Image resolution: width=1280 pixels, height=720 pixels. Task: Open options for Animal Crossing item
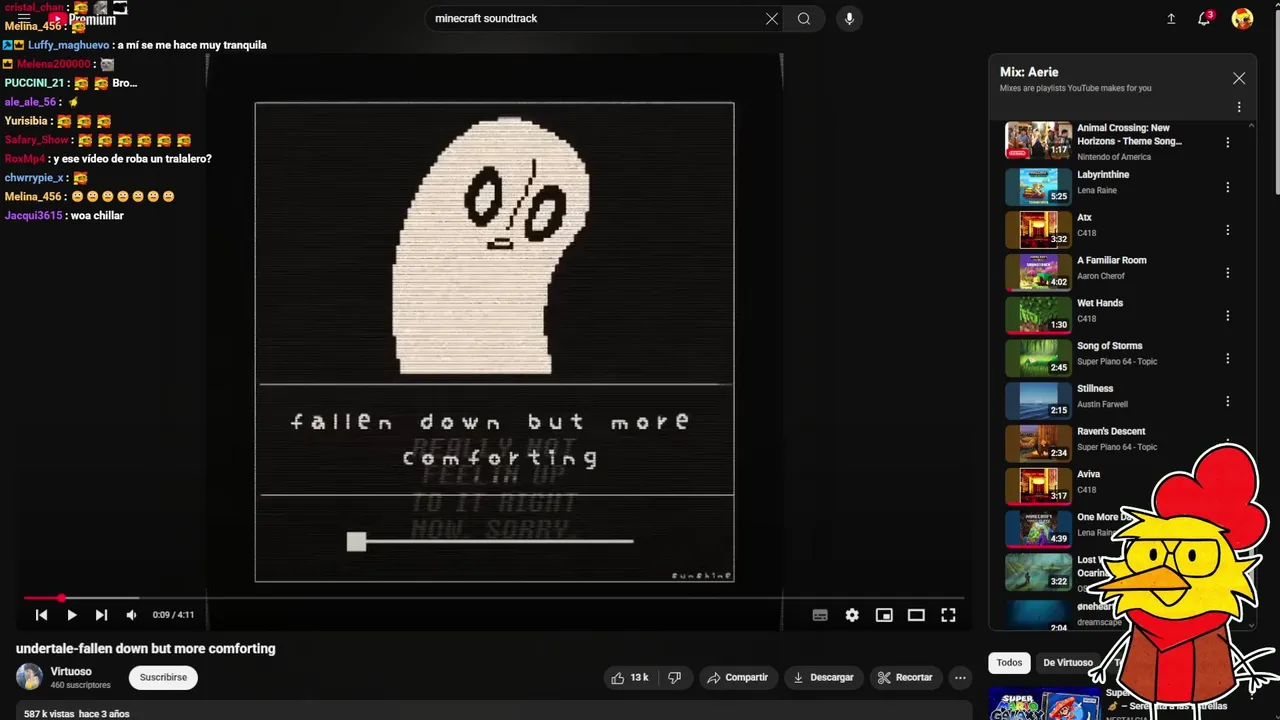(1228, 143)
